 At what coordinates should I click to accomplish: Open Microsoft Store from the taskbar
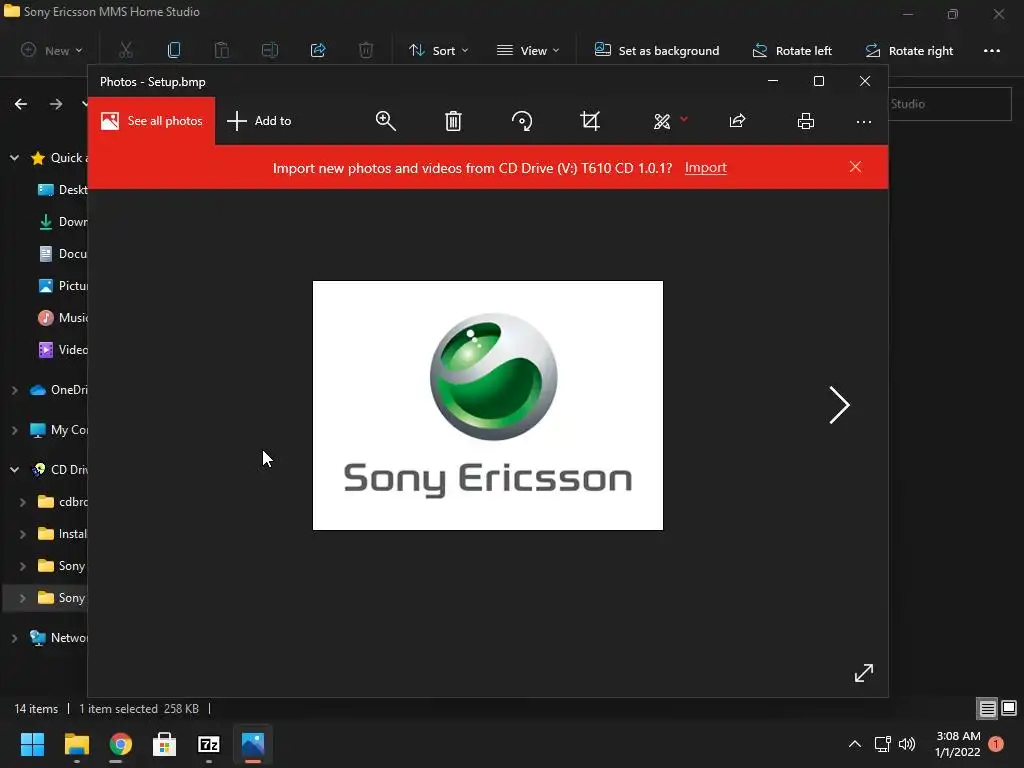(165, 744)
